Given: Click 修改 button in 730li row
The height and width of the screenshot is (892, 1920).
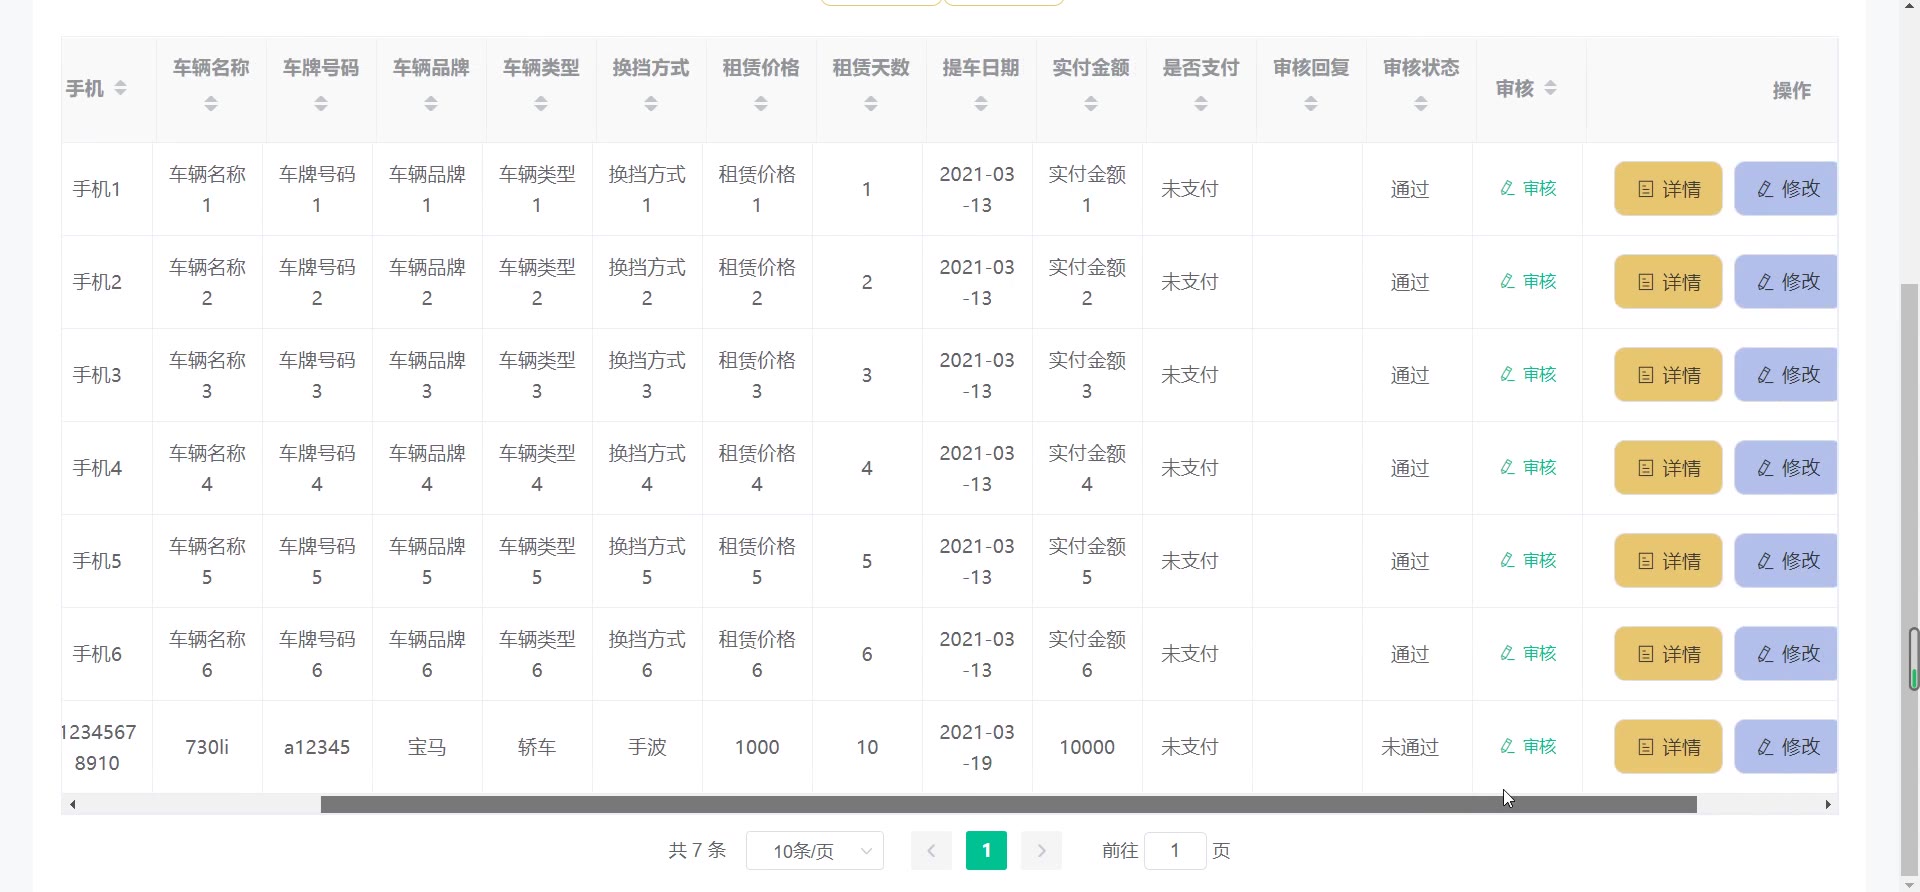Looking at the screenshot, I should click(x=1786, y=746).
